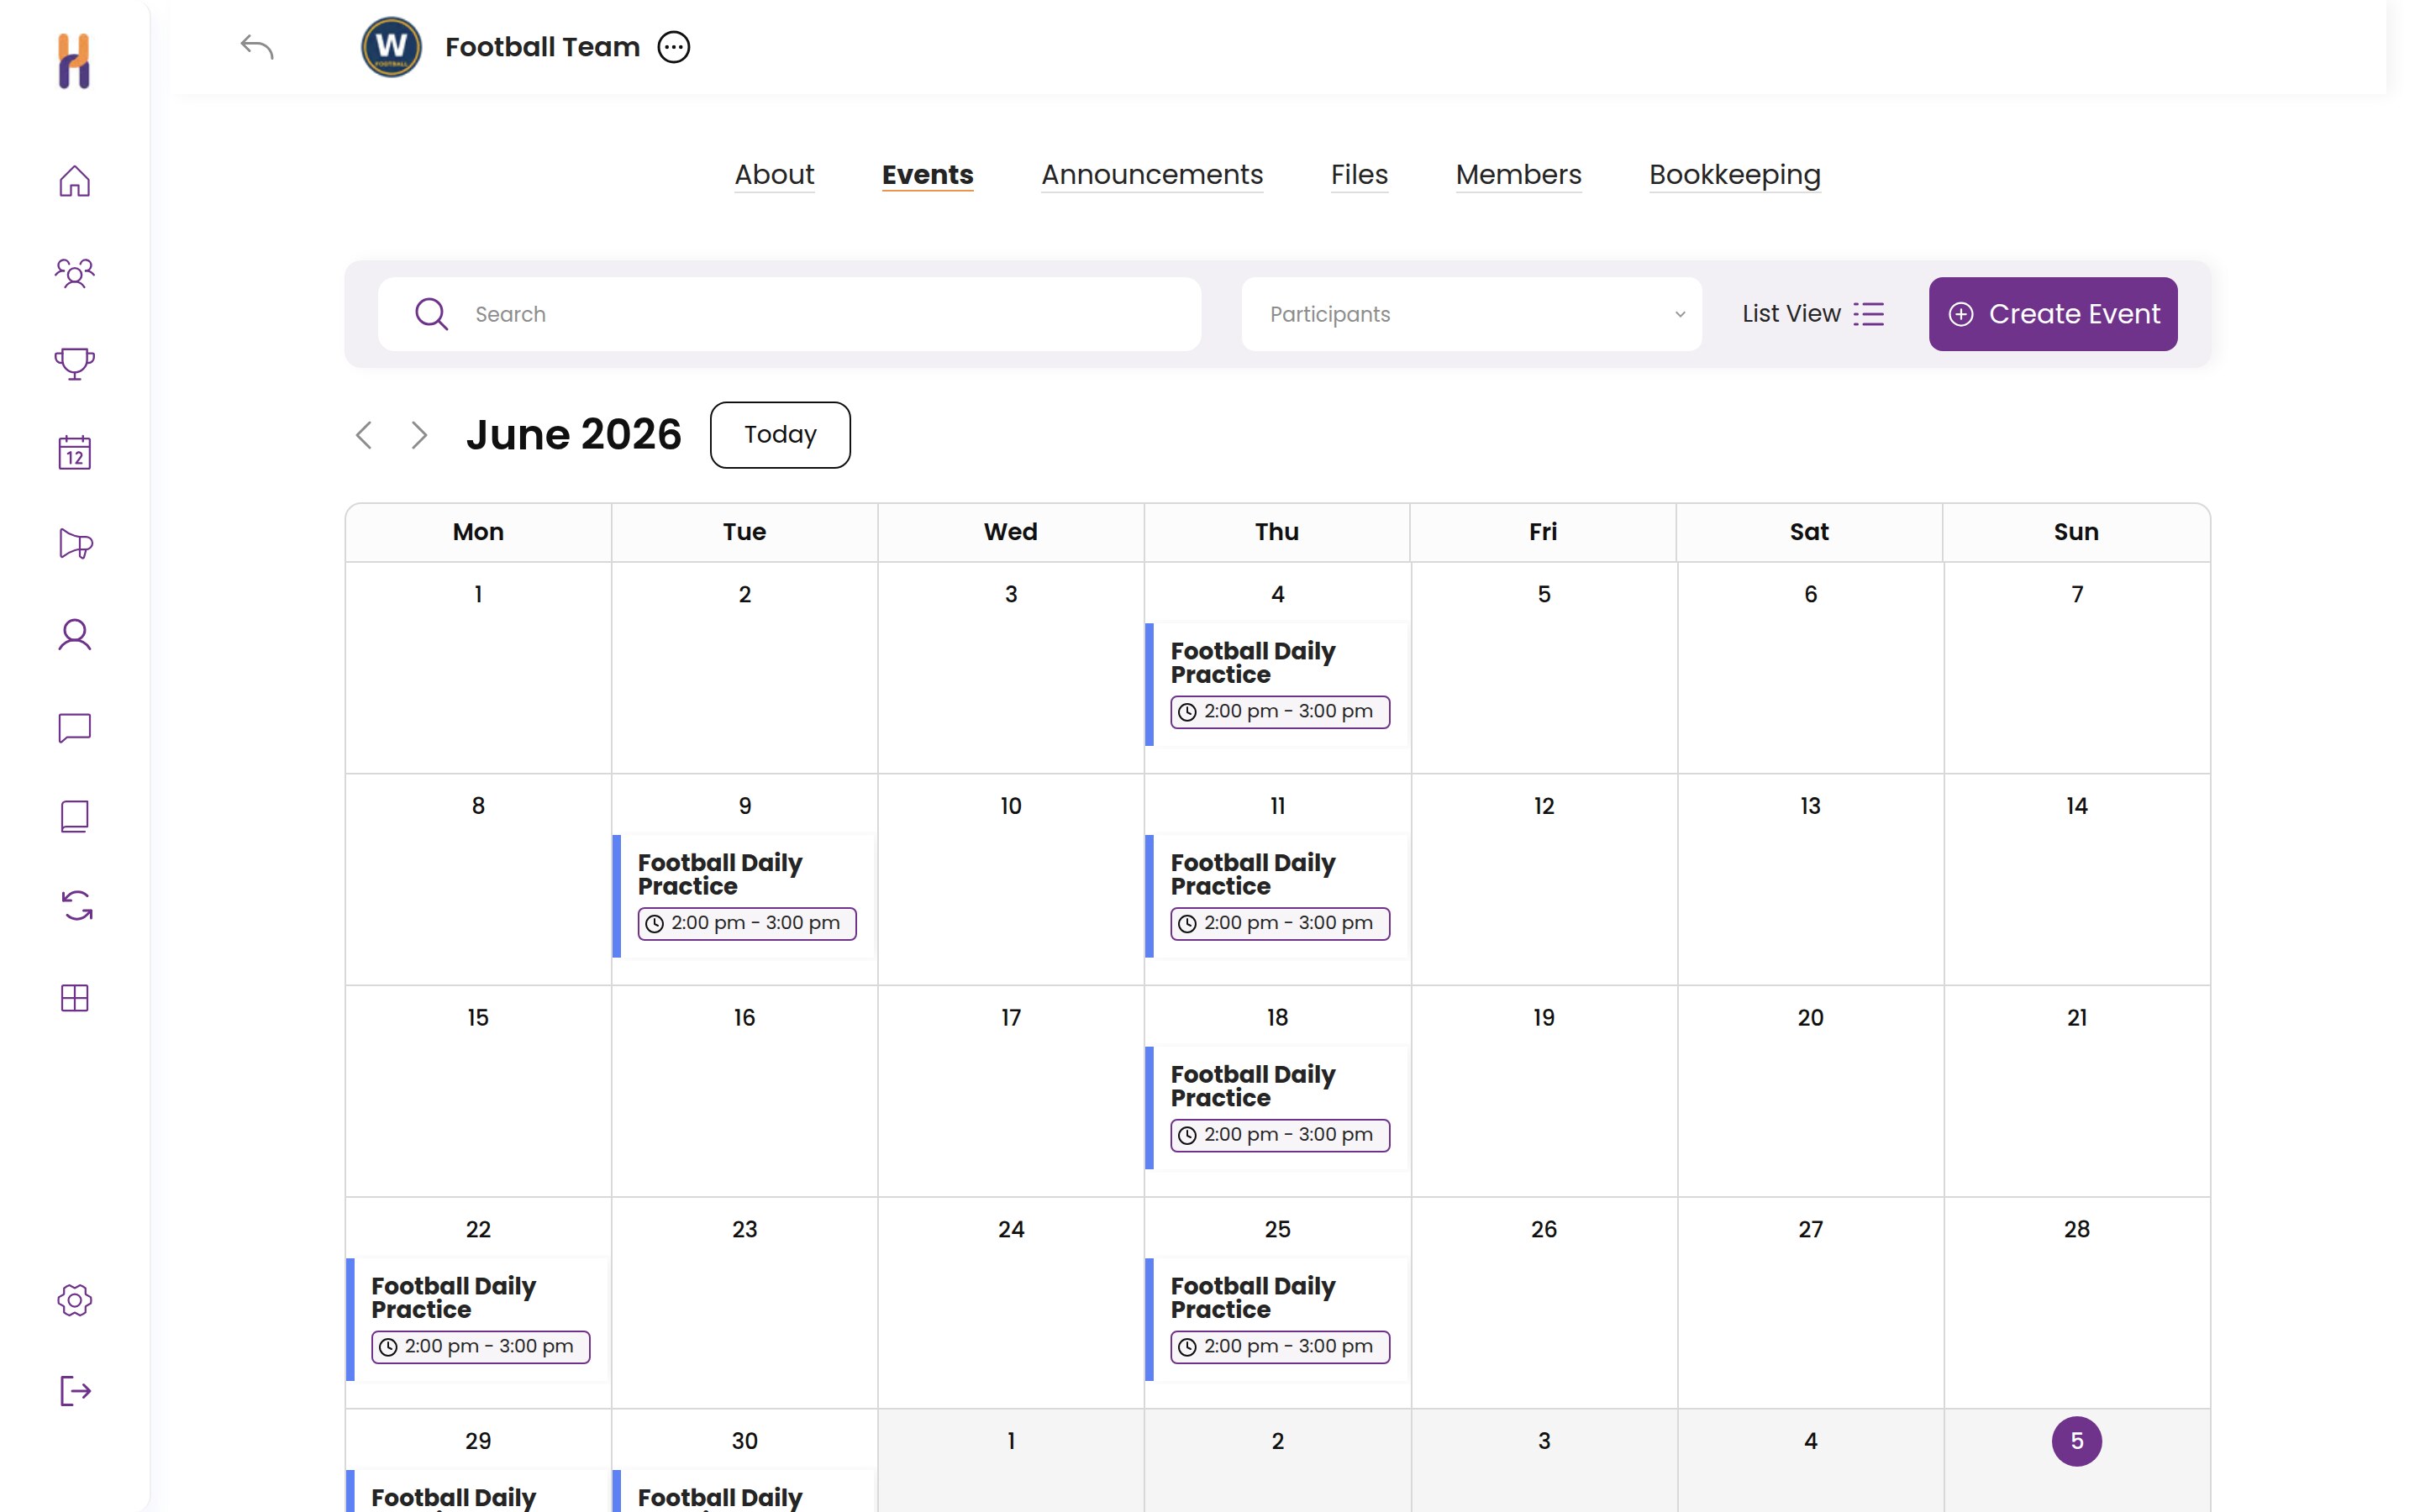The width and height of the screenshot is (2420, 1512).
Task: Switch to List View
Action: tap(1813, 314)
